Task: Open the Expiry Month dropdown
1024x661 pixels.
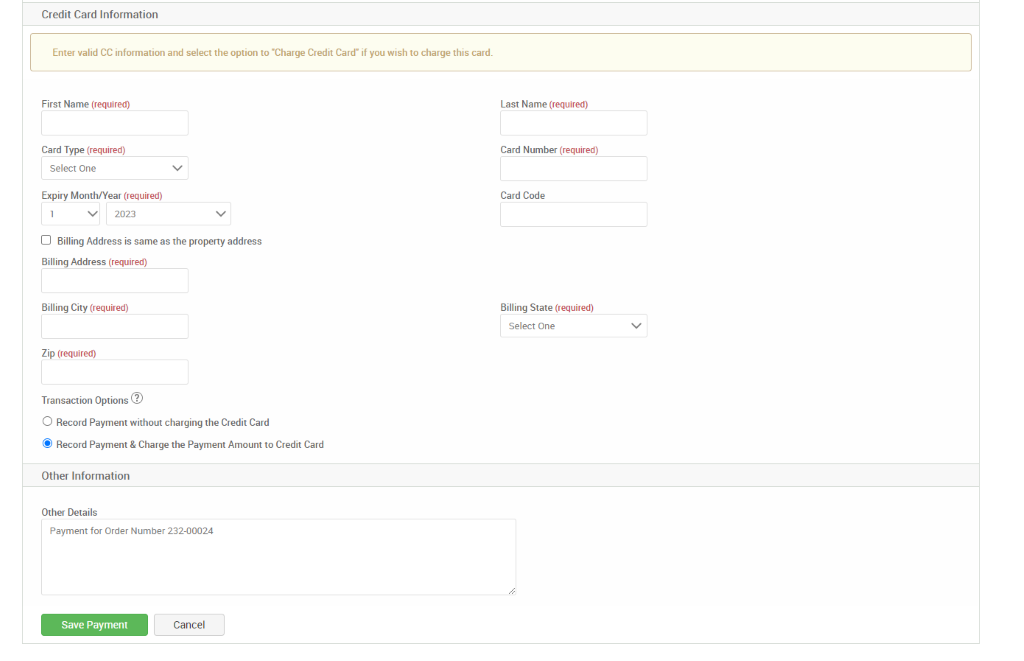Action: click(71, 214)
